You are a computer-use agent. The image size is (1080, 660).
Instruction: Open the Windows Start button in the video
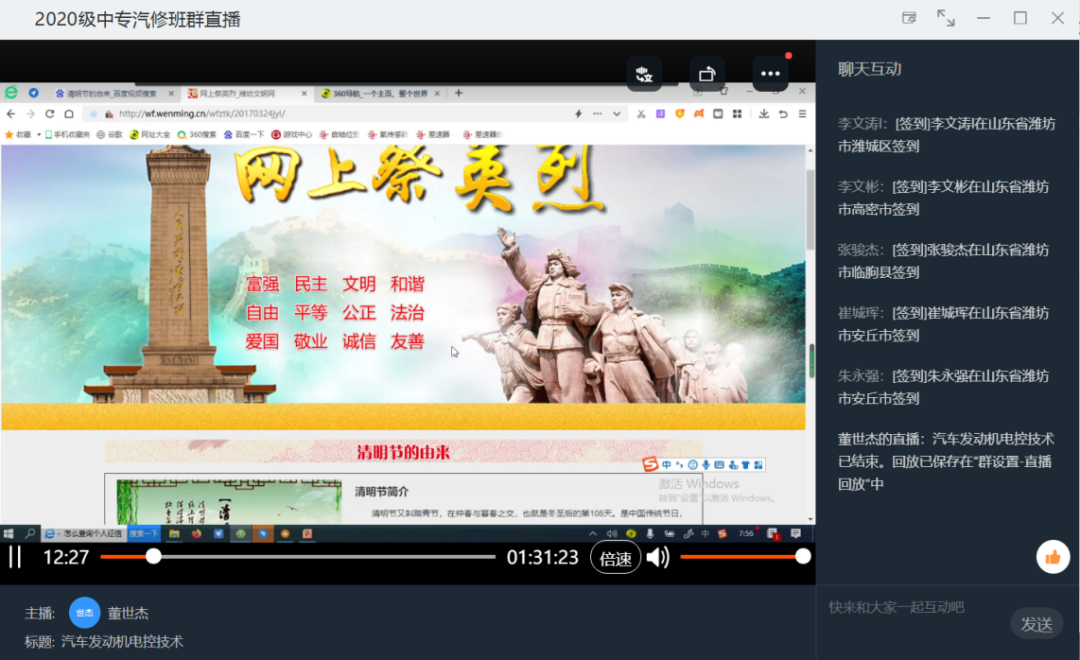[8, 533]
